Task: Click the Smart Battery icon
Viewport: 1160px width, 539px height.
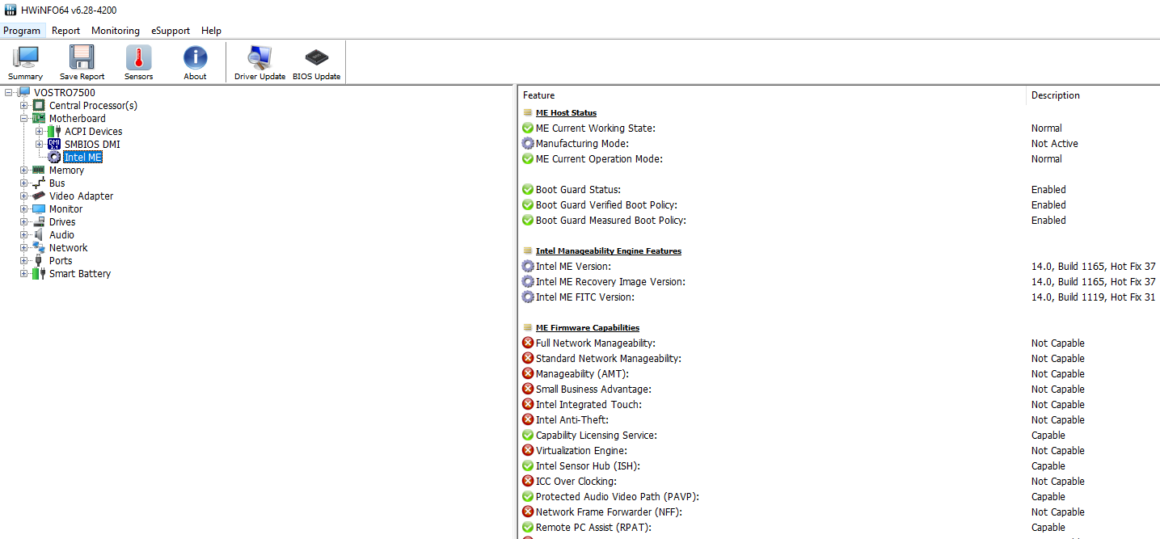Action: click(x=38, y=274)
